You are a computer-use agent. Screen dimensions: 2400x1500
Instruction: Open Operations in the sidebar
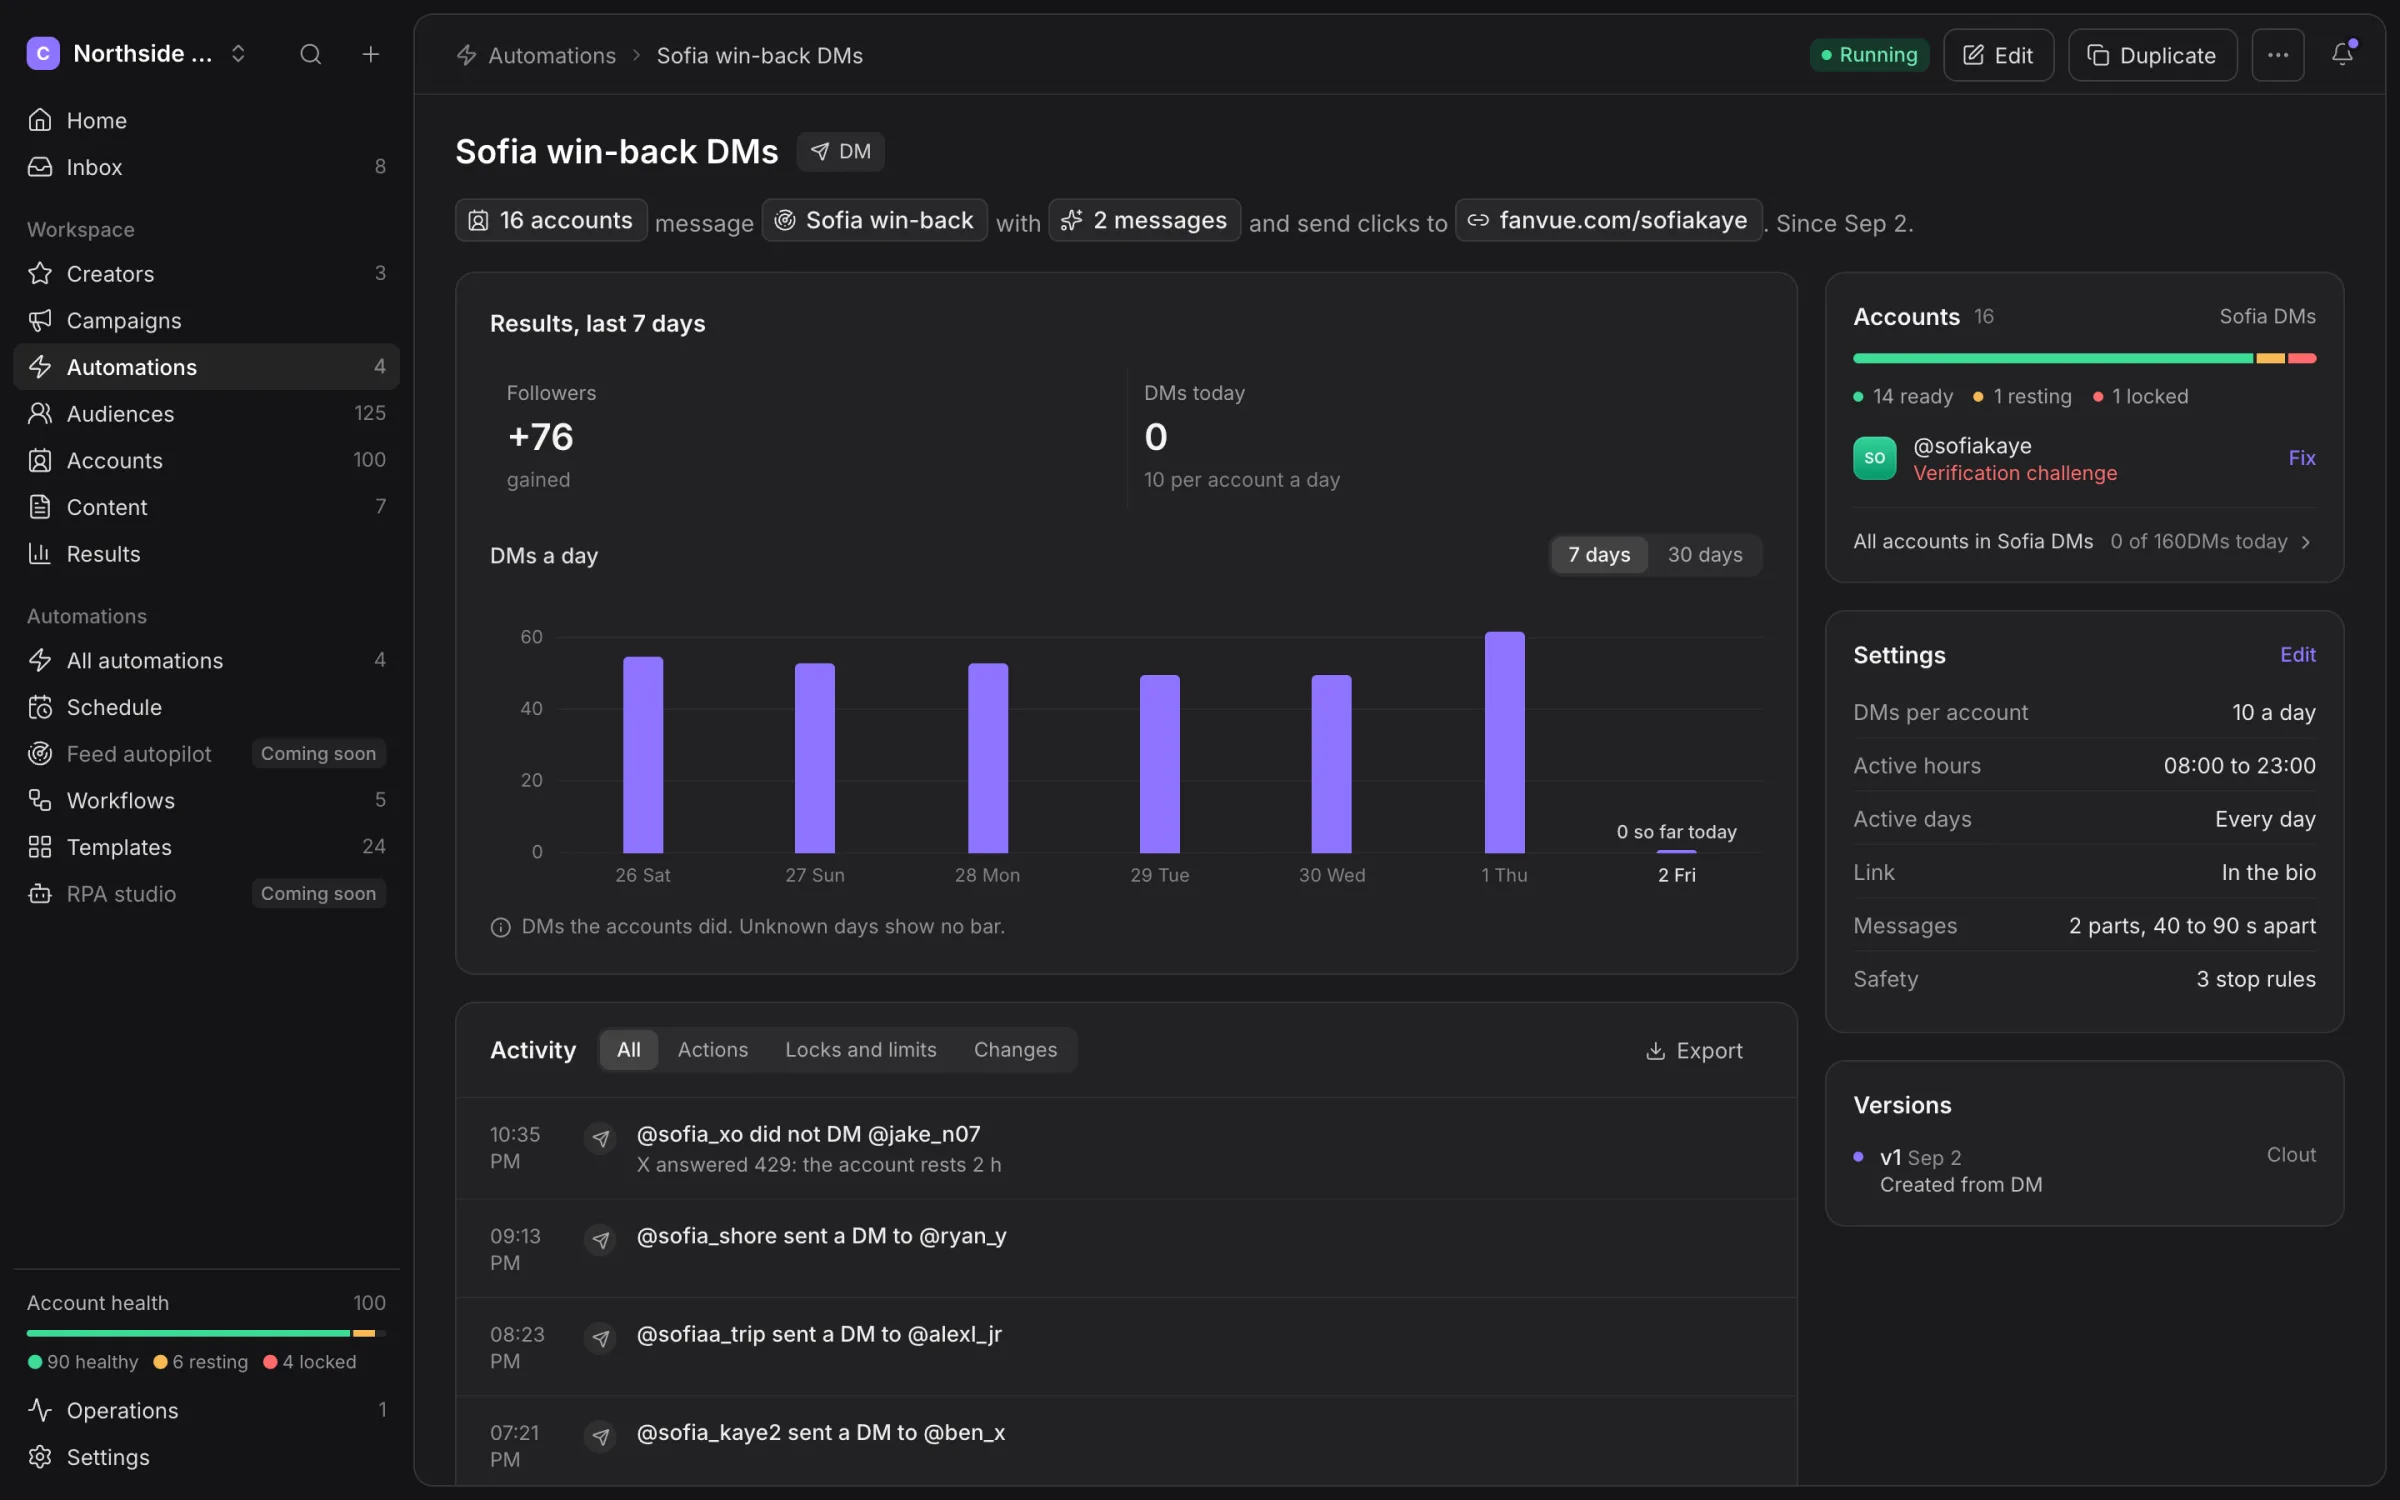click(x=206, y=1410)
